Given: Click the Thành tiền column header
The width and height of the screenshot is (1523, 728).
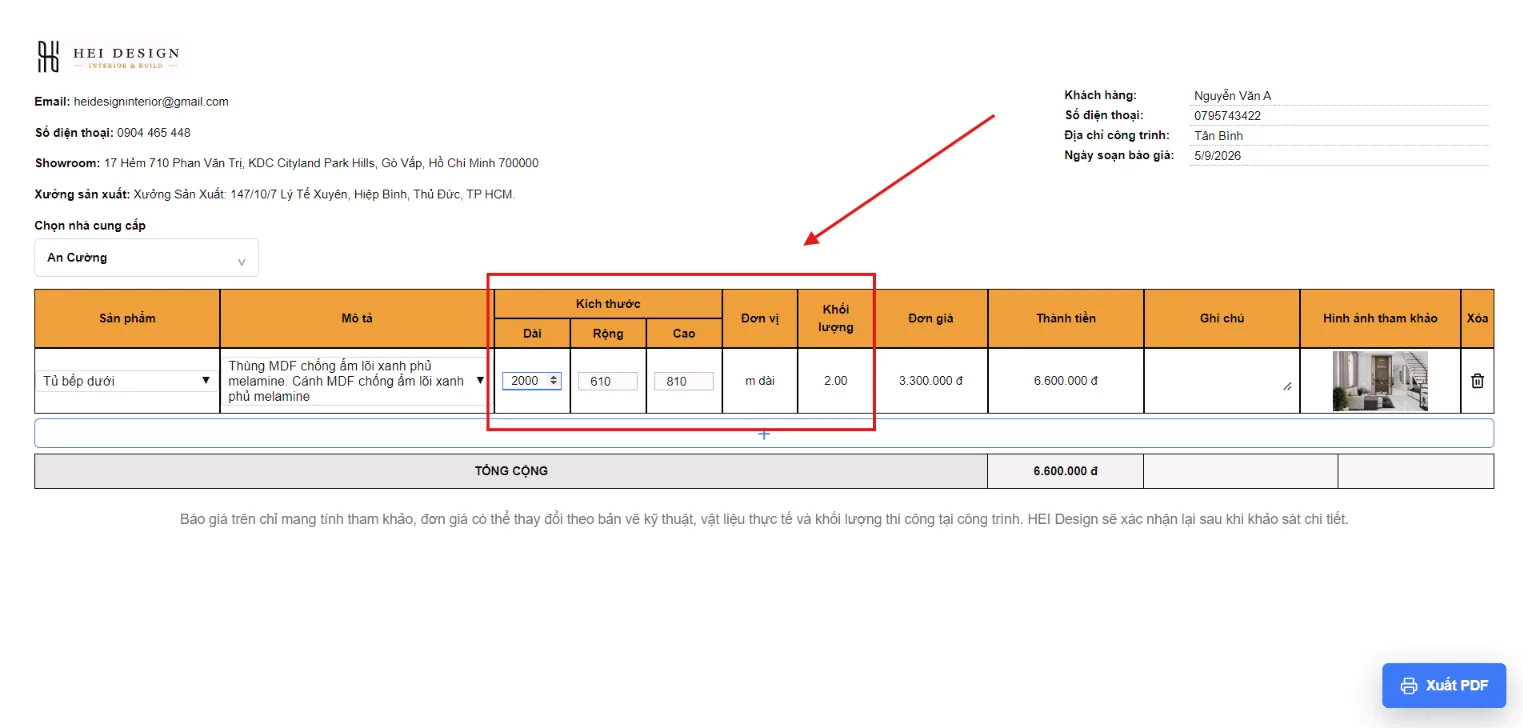Looking at the screenshot, I should tap(1066, 318).
